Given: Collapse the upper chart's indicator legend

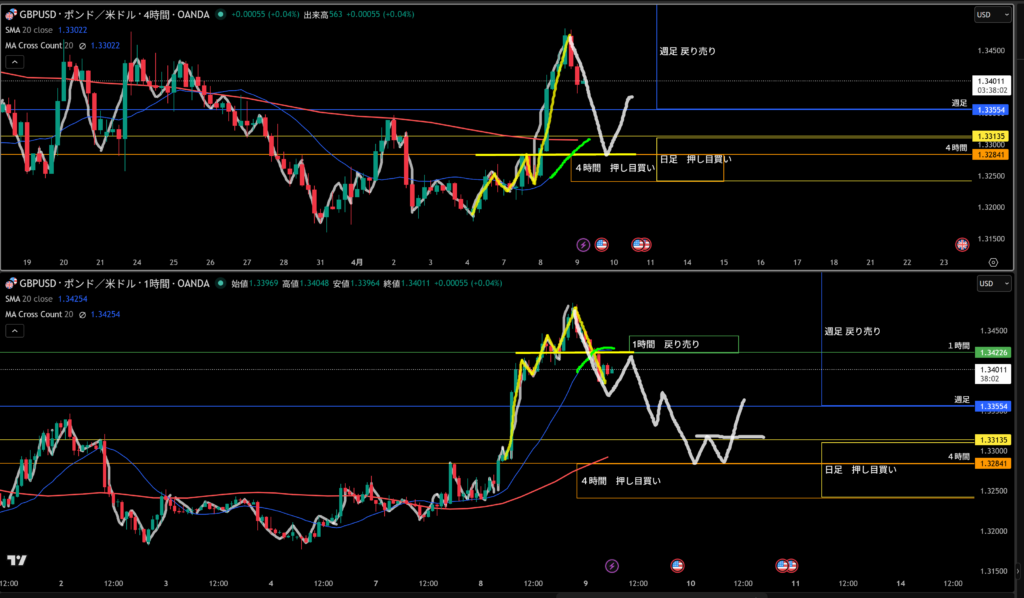Looking at the screenshot, I should tap(13, 62).
